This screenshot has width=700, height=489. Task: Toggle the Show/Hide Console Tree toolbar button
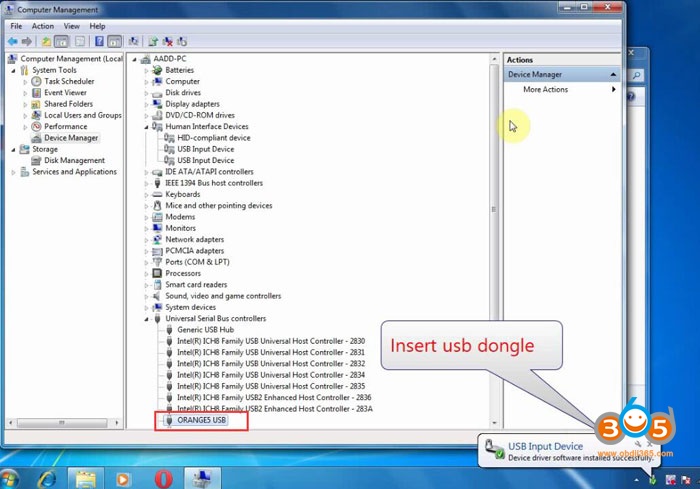pos(62,42)
